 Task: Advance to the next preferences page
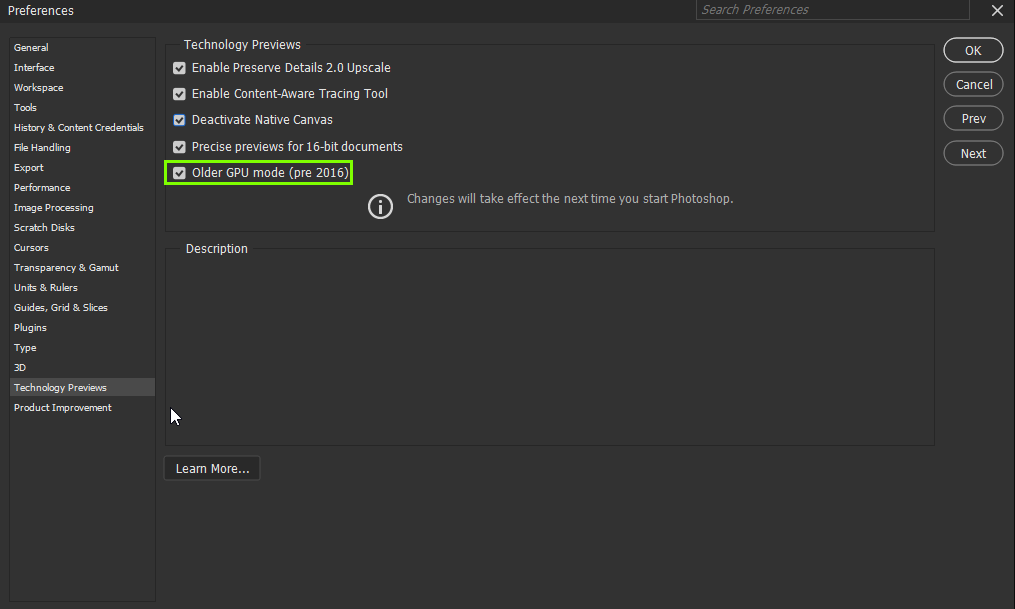click(972, 152)
